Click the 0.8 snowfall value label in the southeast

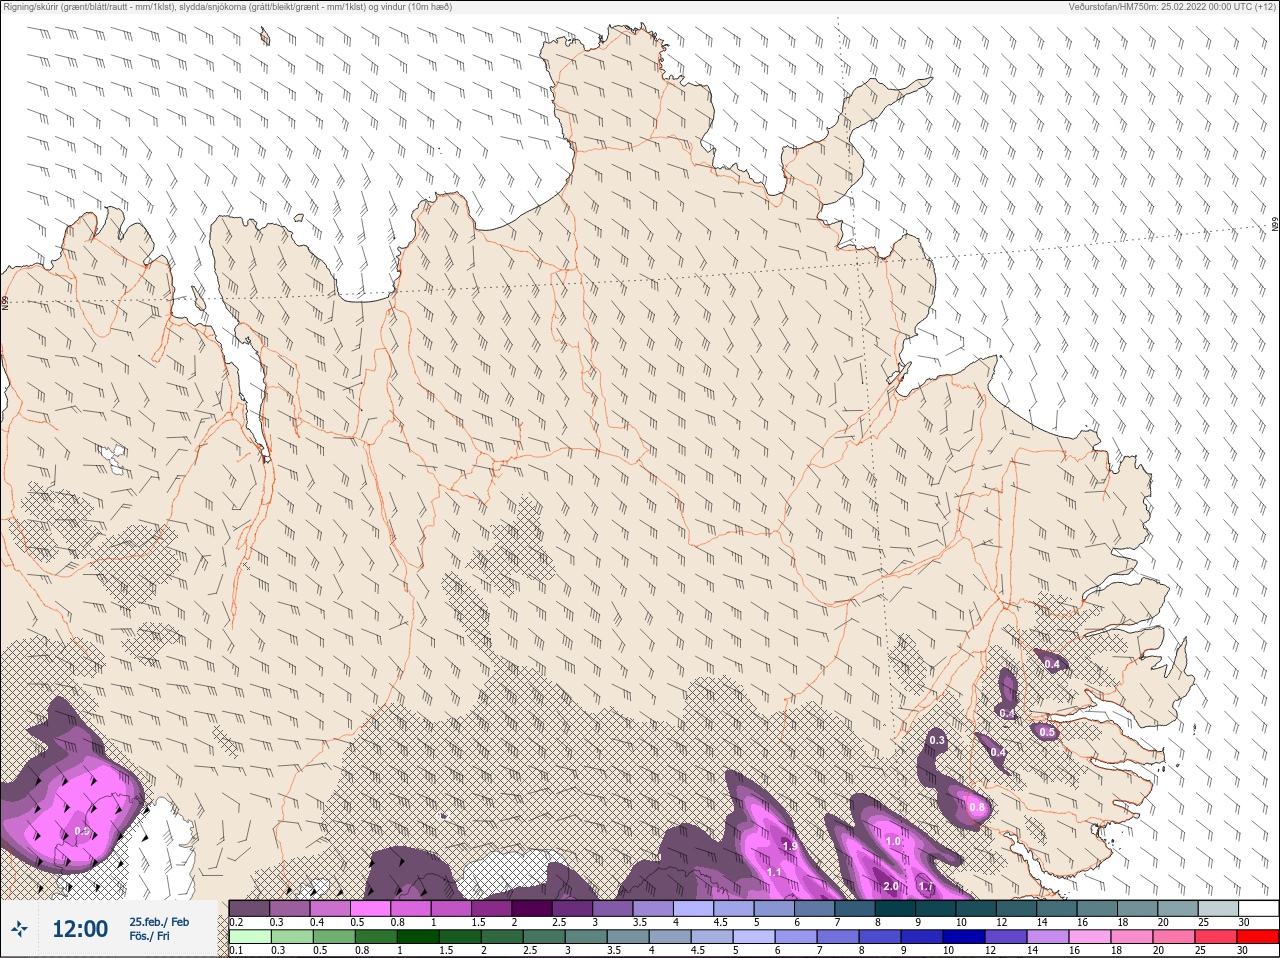pyautogui.click(x=977, y=808)
